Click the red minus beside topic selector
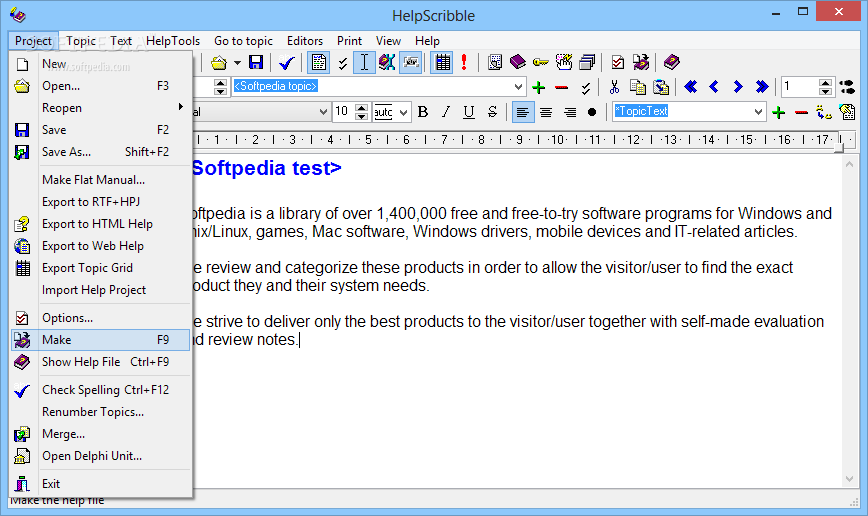This screenshot has width=868, height=516. [x=561, y=87]
